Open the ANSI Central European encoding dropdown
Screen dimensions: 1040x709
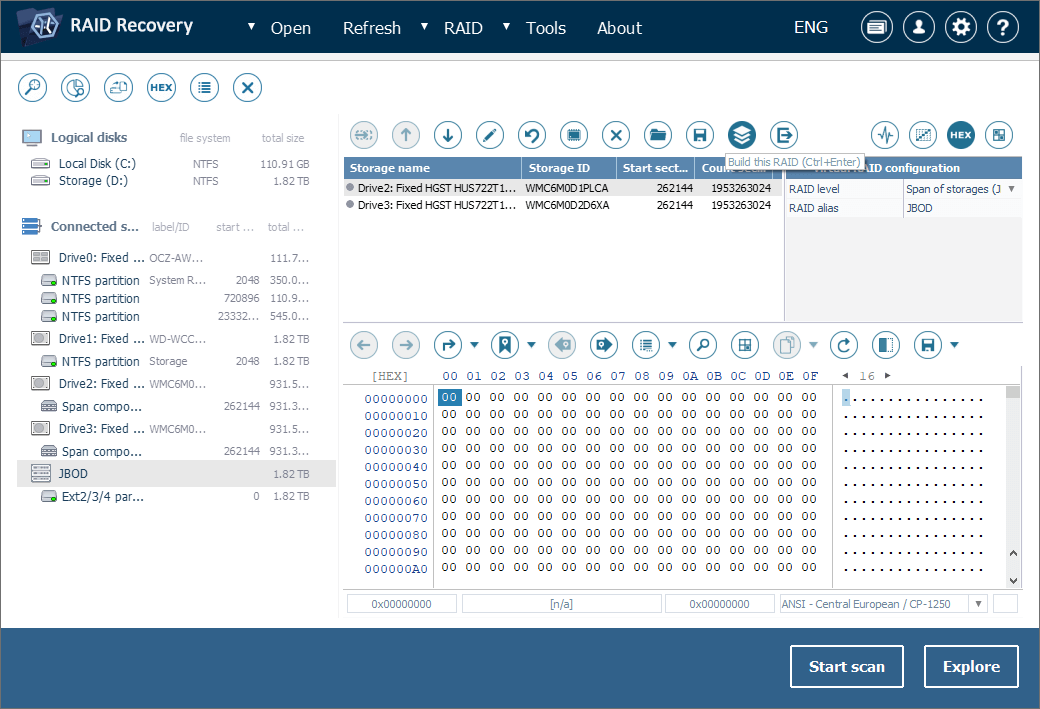point(976,604)
